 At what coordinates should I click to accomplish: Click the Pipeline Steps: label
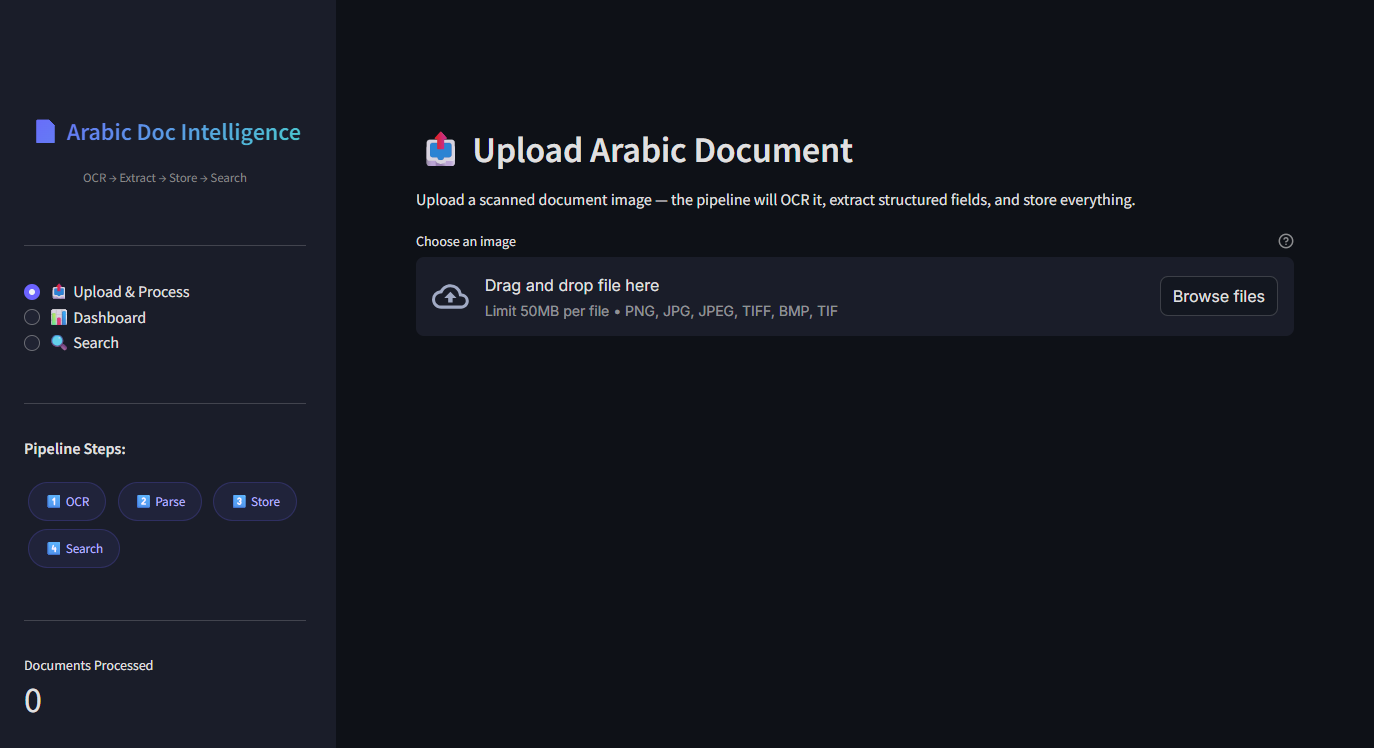tap(75, 449)
